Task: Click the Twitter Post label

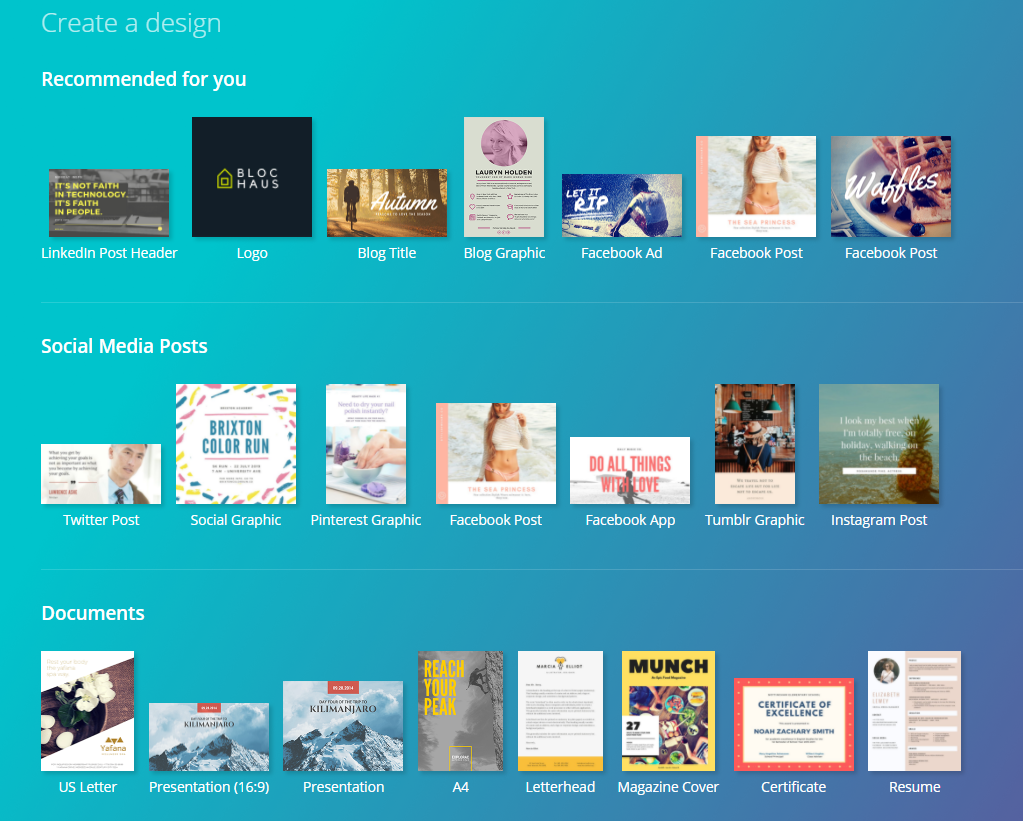Action: coord(101,520)
